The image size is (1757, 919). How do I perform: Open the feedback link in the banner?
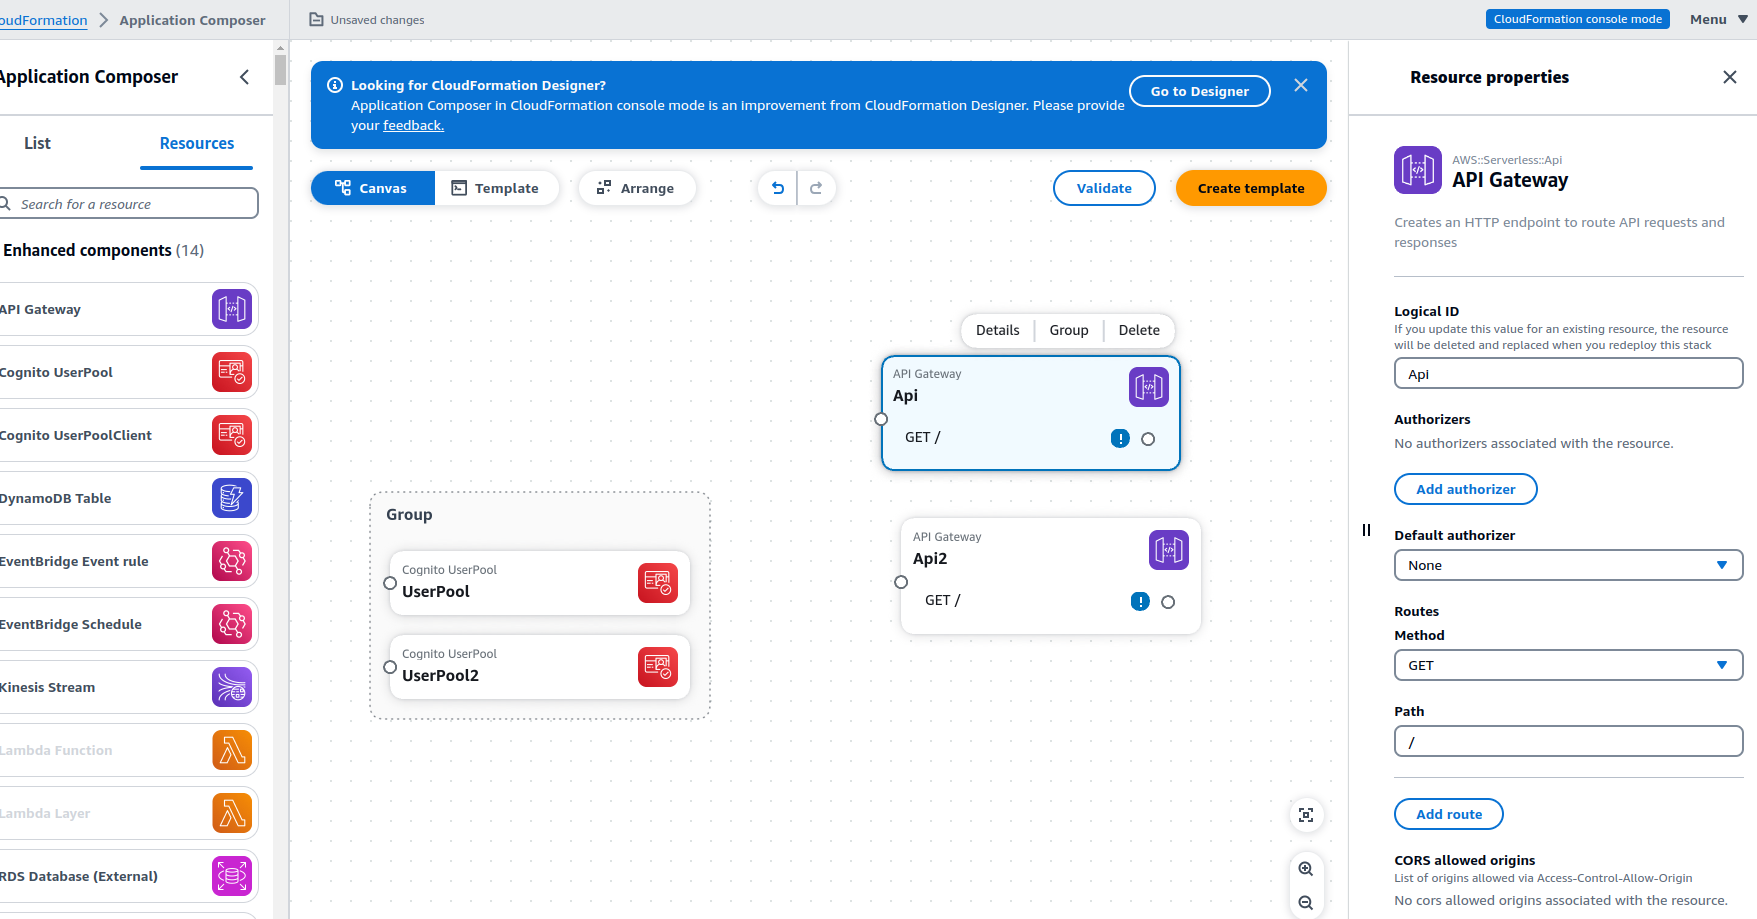413,125
